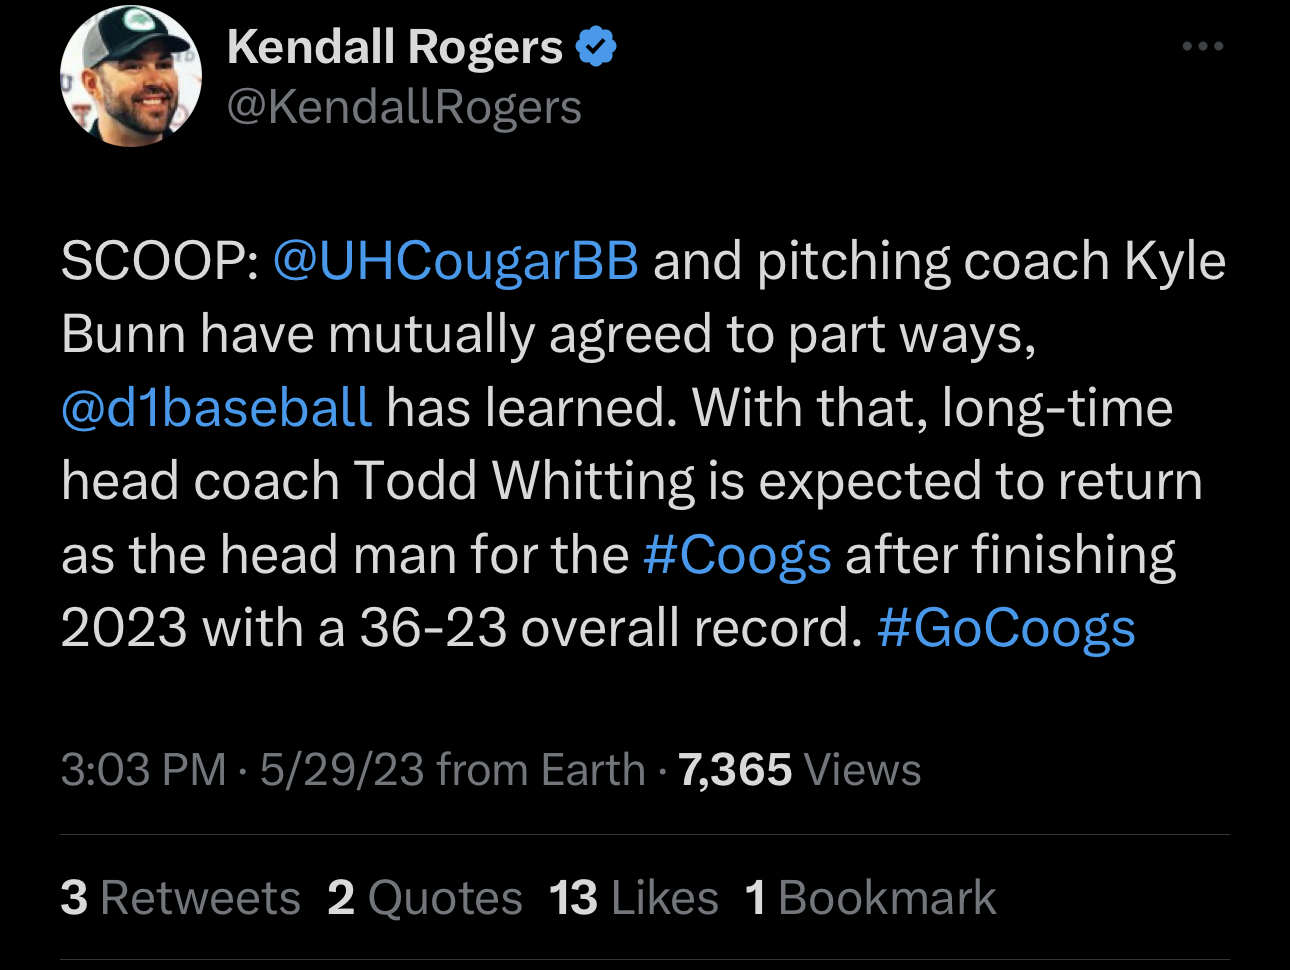The width and height of the screenshot is (1290, 970).
Task: Open the three-dot more options menu
Action: (x=1202, y=47)
